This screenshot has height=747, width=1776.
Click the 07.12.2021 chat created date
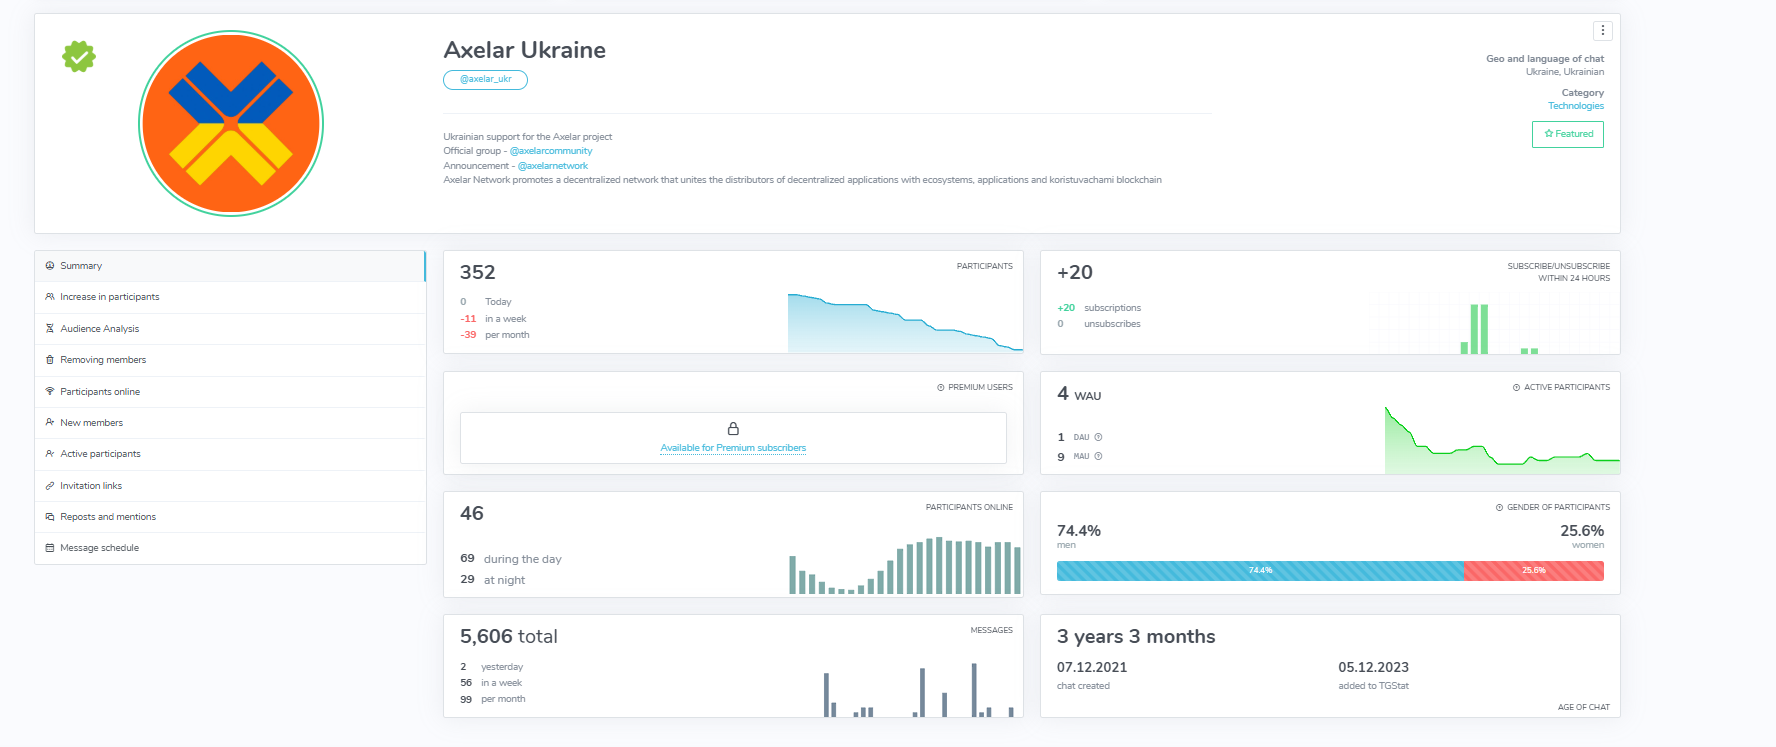1092,667
